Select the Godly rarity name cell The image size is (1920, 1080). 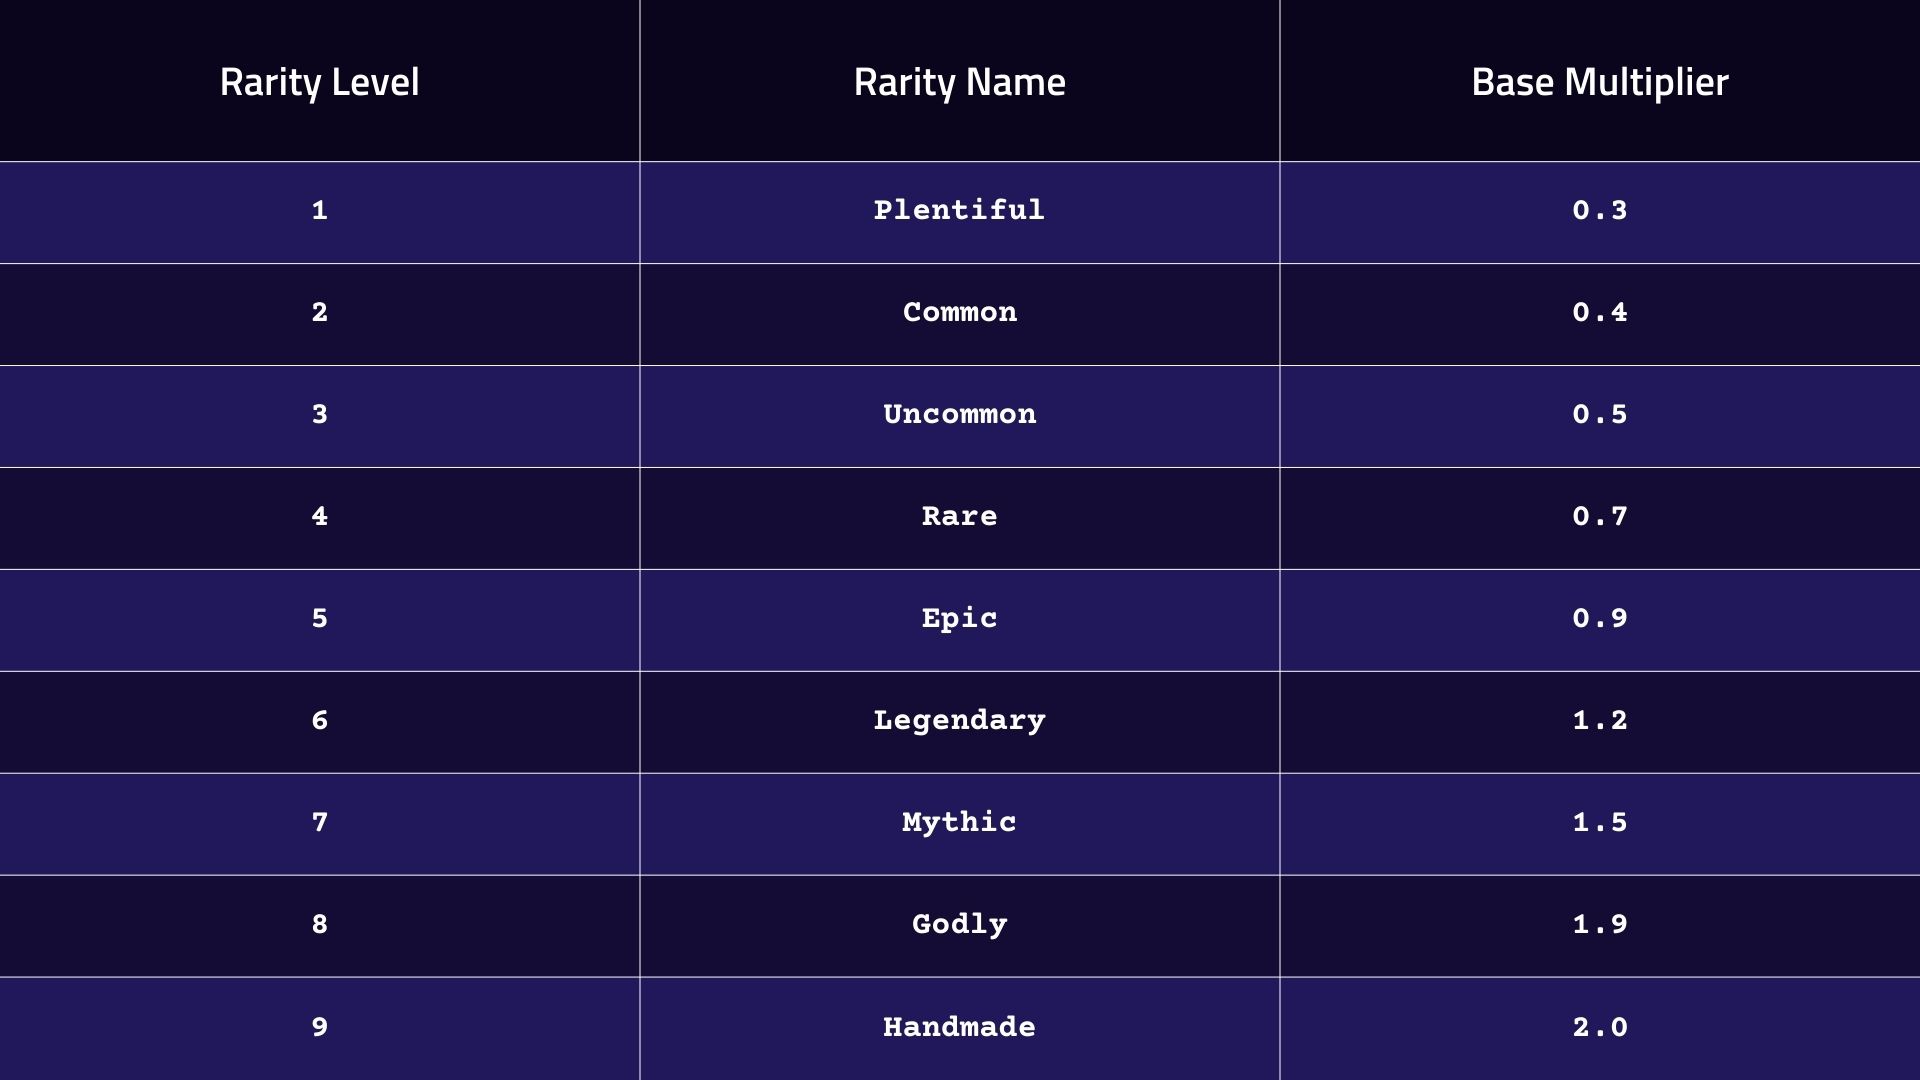coord(959,925)
